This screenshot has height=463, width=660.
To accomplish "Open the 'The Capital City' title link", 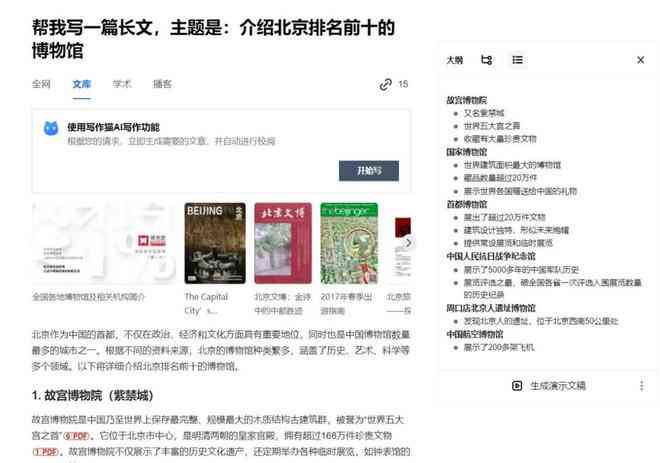I will pyautogui.click(x=206, y=303).
